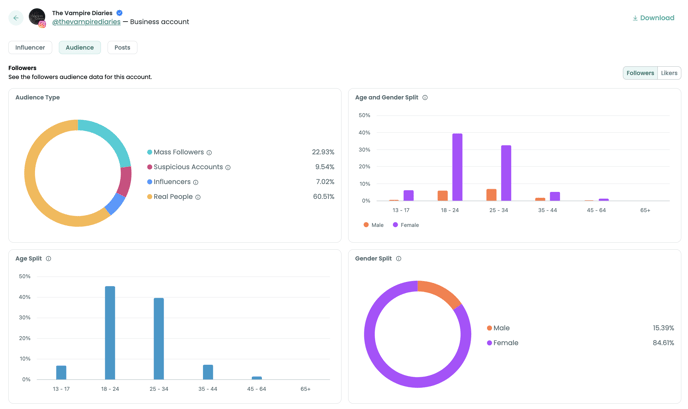The width and height of the screenshot is (688, 409).
Task: Show info for Age Split chart
Action: point(48,259)
